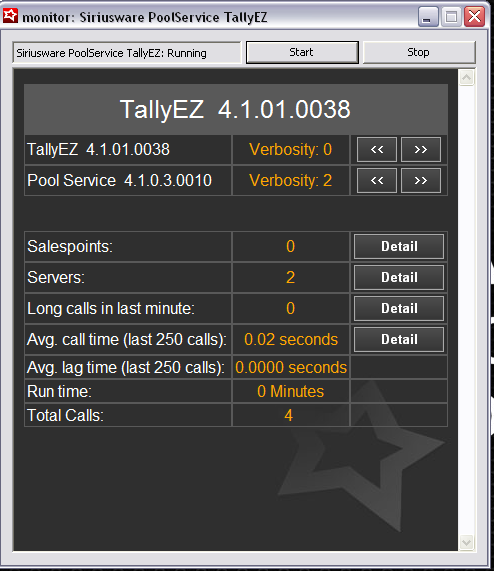Viewport: 494px width, 571px height.
Task: Click the 'Salespoints:' label
Action: pyautogui.click(x=70, y=247)
